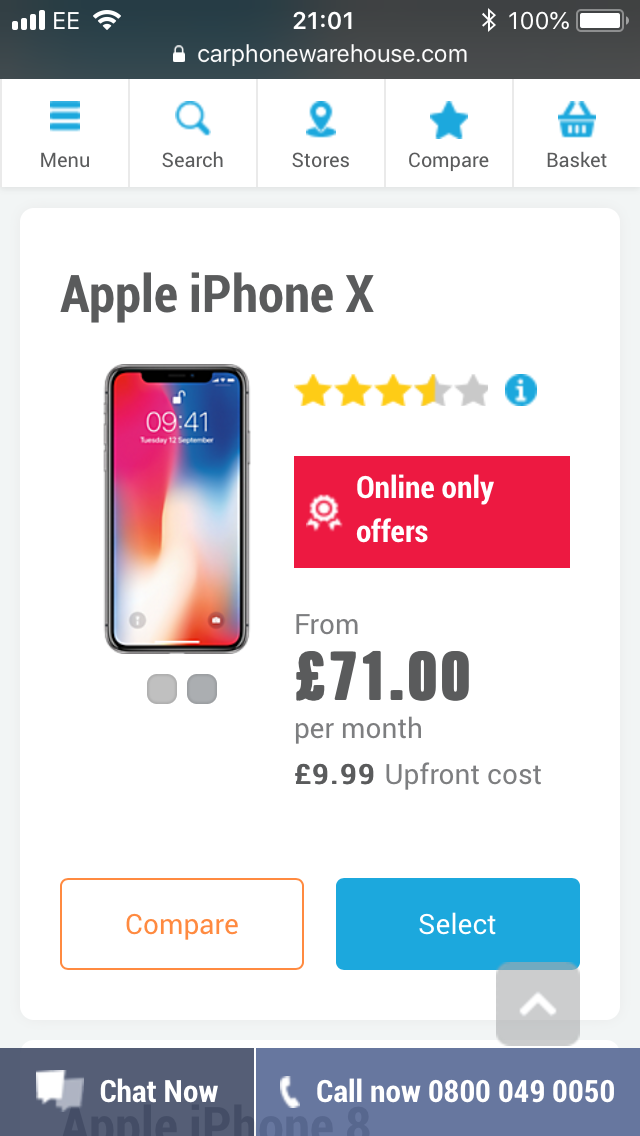Open the hamburger Menu icon
640x1136 pixels.
65,120
